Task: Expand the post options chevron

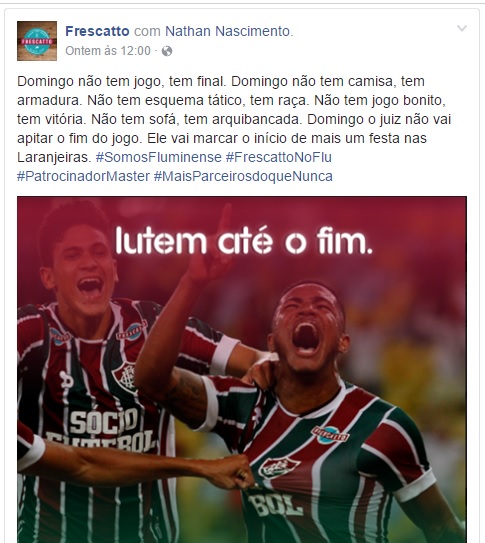Action: click(462, 28)
